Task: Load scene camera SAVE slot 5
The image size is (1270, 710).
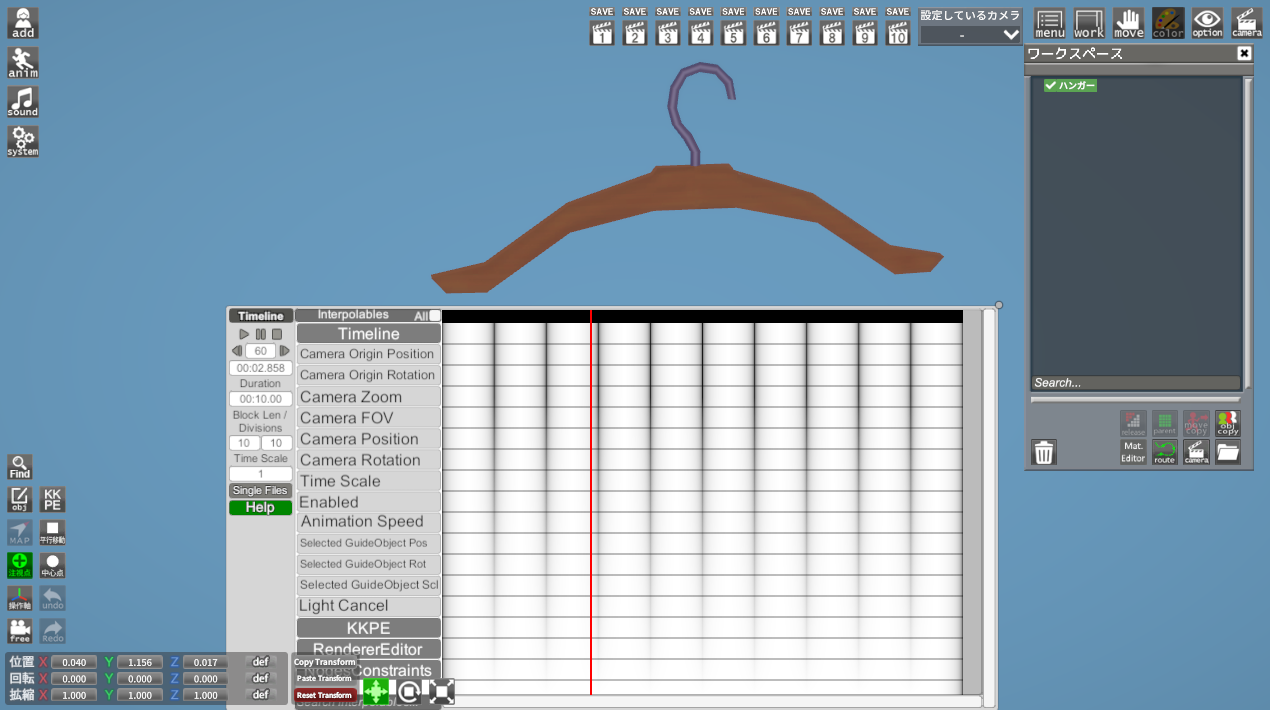Action: click(734, 33)
